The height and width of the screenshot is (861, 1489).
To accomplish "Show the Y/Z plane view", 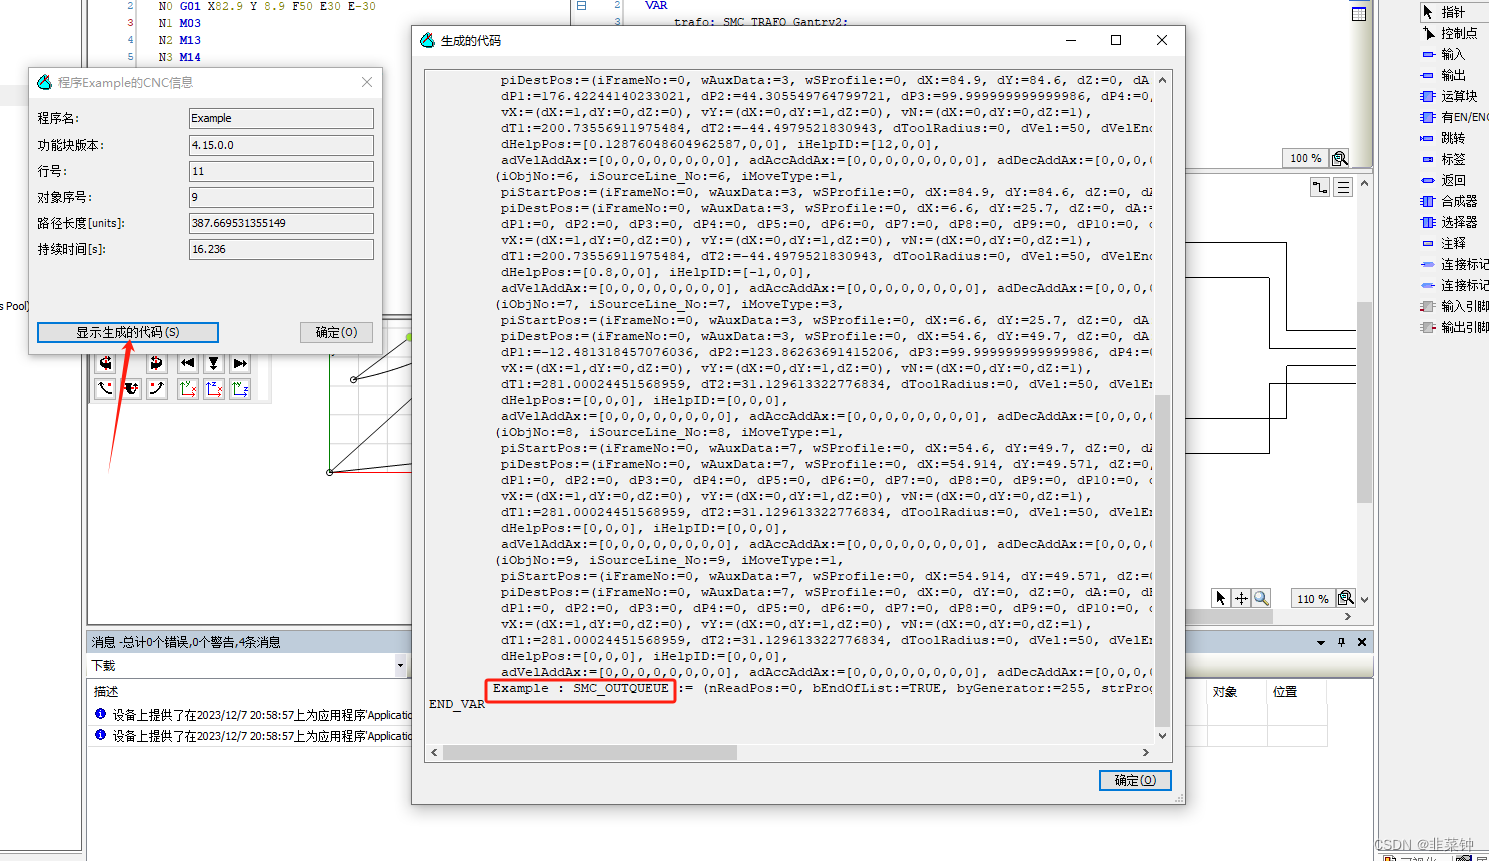I will click(240, 389).
